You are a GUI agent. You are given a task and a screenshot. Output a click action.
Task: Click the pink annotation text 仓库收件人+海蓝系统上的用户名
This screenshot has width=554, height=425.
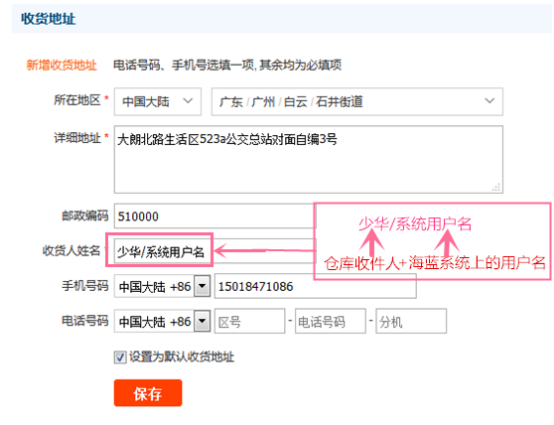435,263
